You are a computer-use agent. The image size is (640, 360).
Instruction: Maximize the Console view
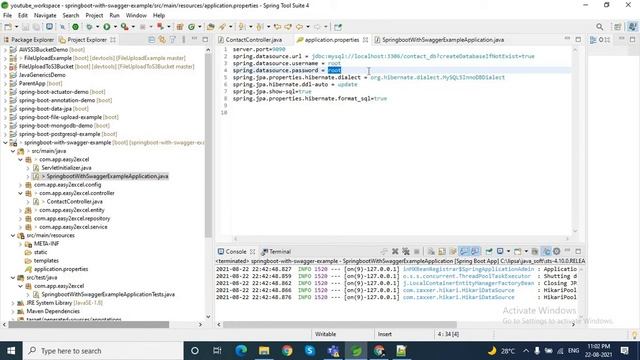click(x=578, y=251)
